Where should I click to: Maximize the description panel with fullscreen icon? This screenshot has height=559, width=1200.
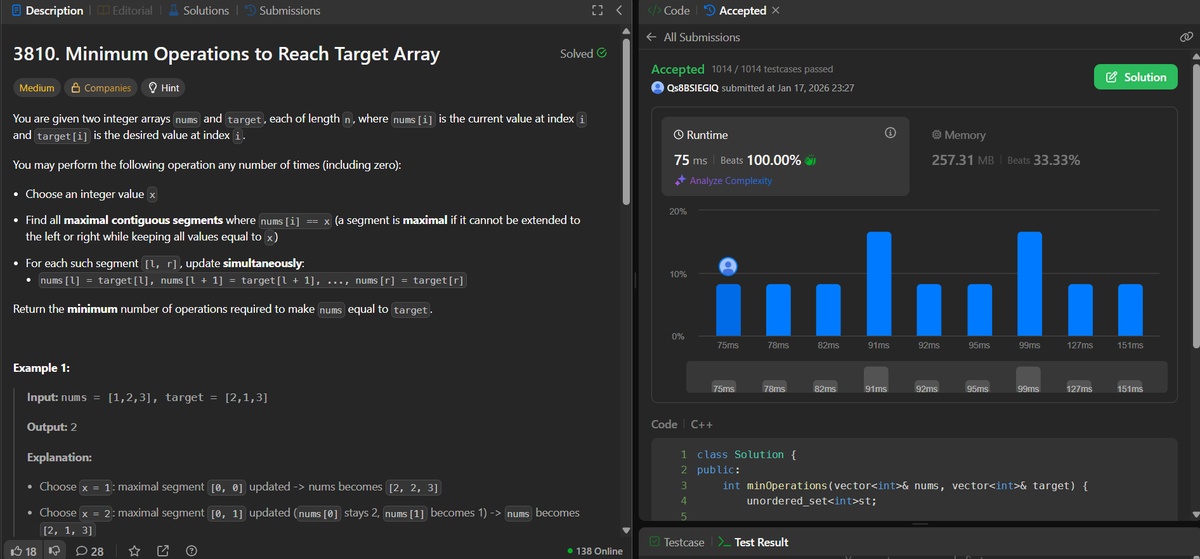tap(598, 10)
